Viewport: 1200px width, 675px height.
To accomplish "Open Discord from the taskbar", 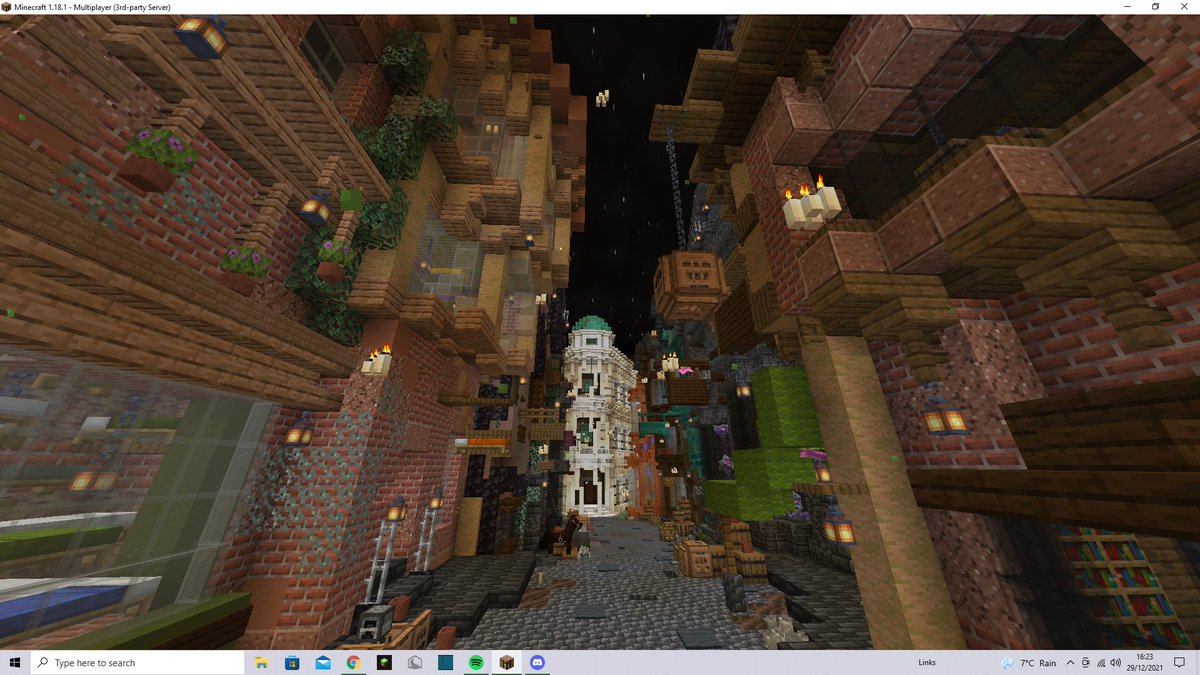I will 537,663.
